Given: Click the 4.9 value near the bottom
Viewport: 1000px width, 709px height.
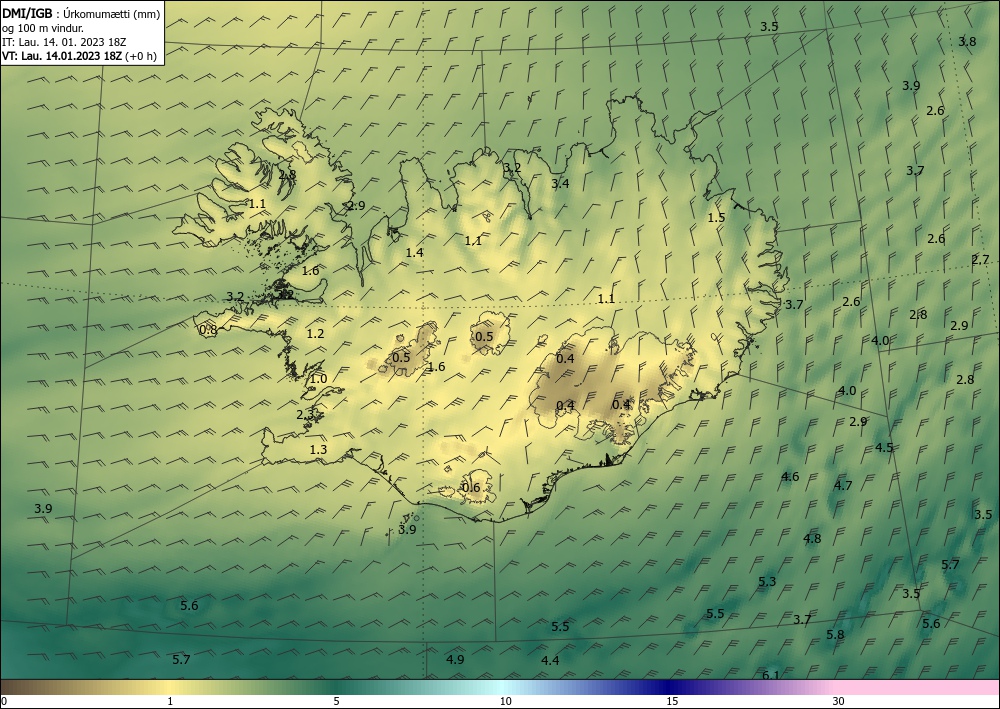Looking at the screenshot, I should click(x=455, y=660).
